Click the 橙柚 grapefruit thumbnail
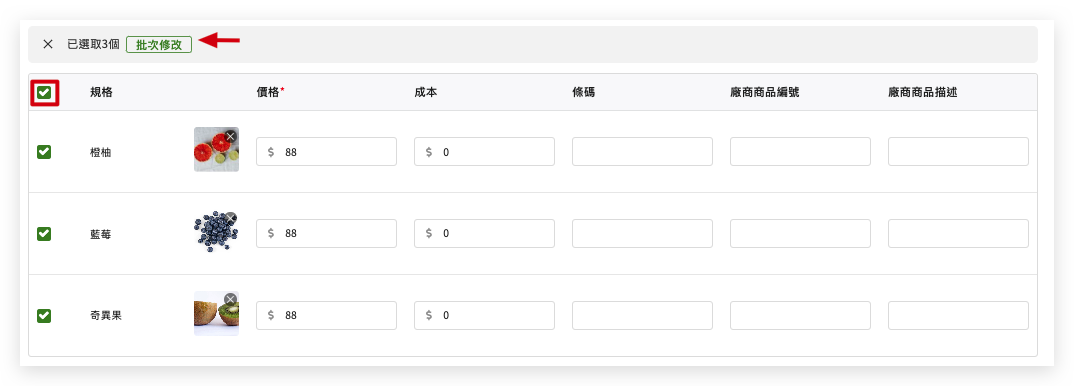1074x386 pixels. coord(216,149)
